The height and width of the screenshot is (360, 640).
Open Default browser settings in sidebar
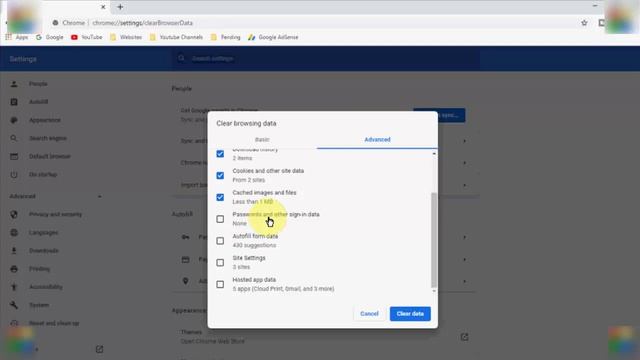pos(49,156)
